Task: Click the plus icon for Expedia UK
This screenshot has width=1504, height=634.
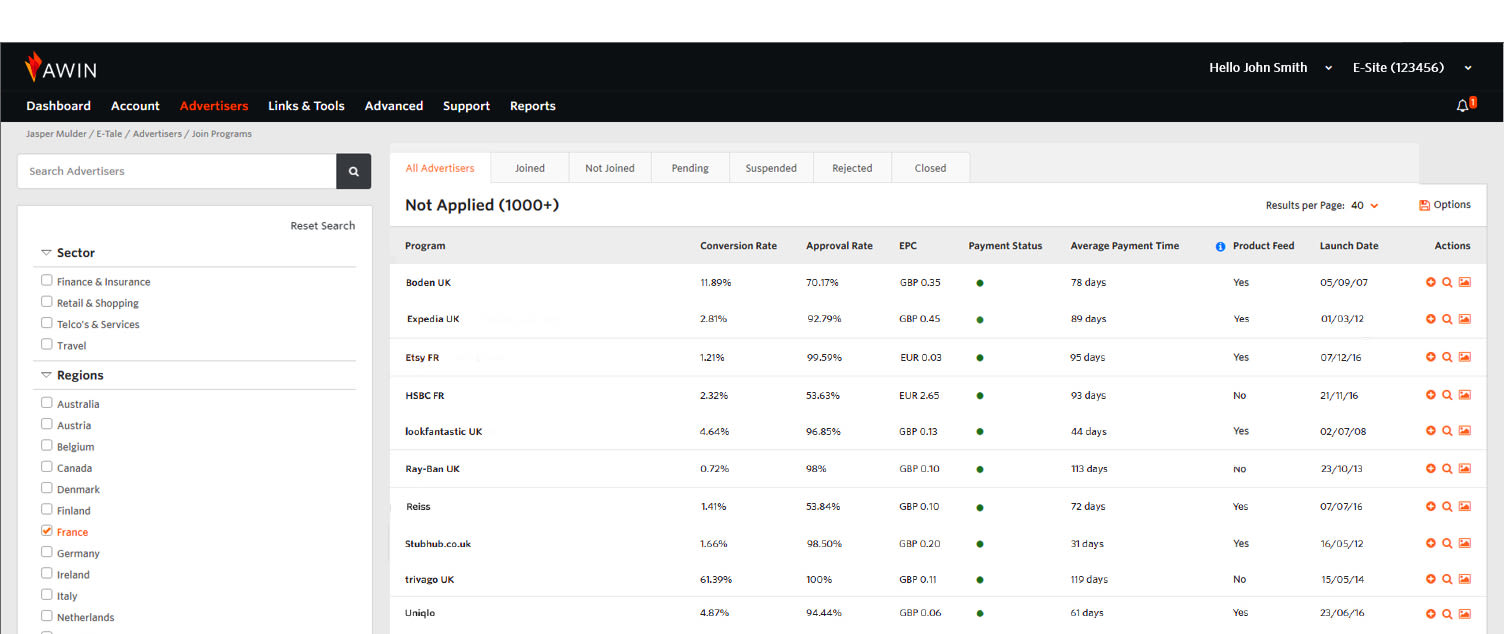Action: (x=1431, y=319)
